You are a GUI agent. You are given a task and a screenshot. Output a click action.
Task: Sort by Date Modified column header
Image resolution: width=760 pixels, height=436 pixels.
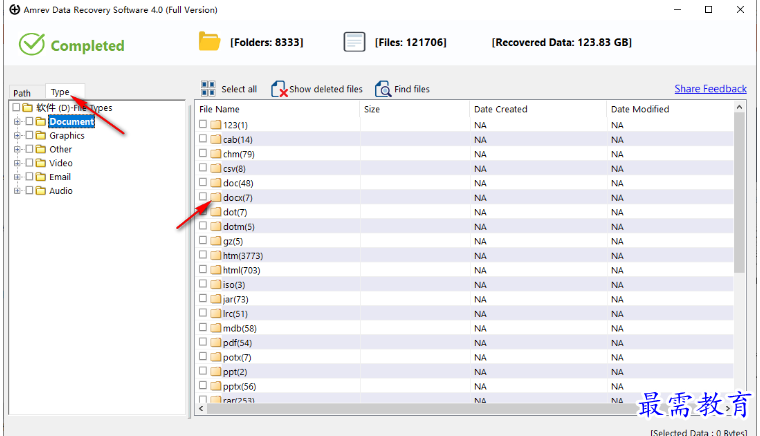670,109
